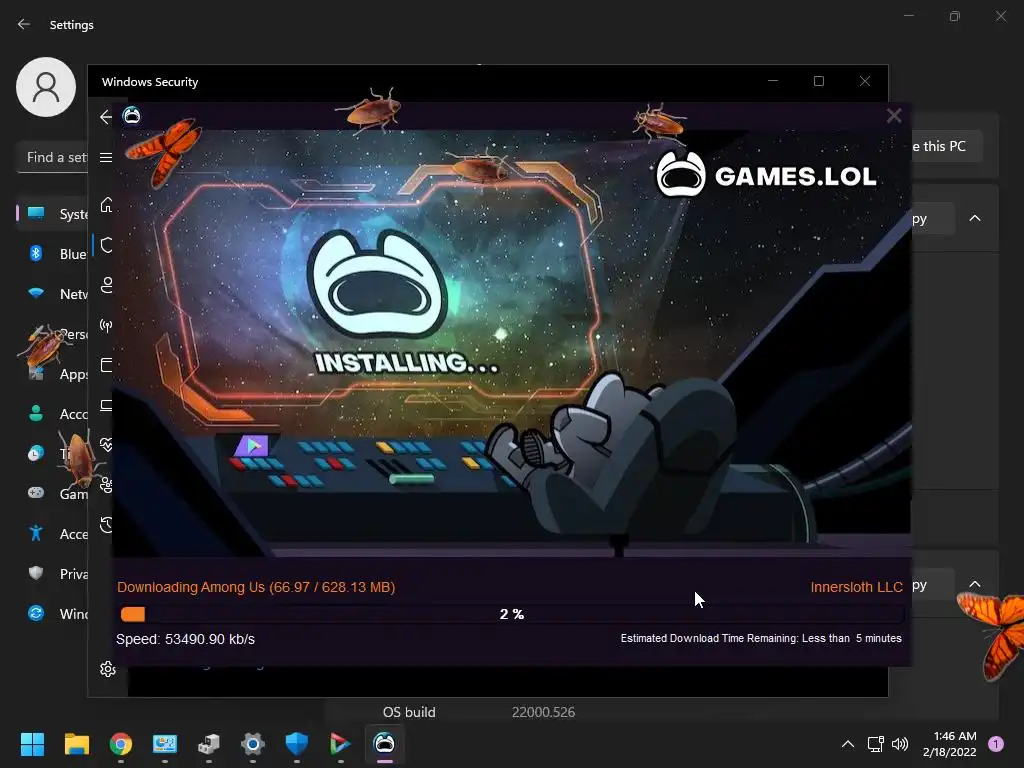1024x768 pixels.
Task: Open Protection history icon in Windows Security
Action: (106, 524)
